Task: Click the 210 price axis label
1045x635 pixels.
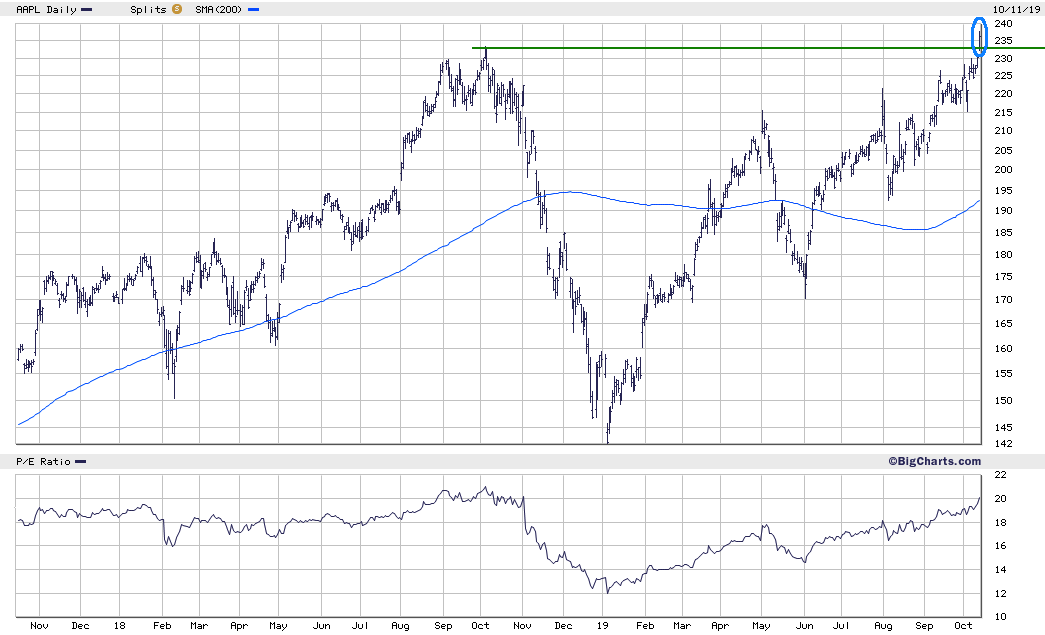Action: tap(1003, 131)
